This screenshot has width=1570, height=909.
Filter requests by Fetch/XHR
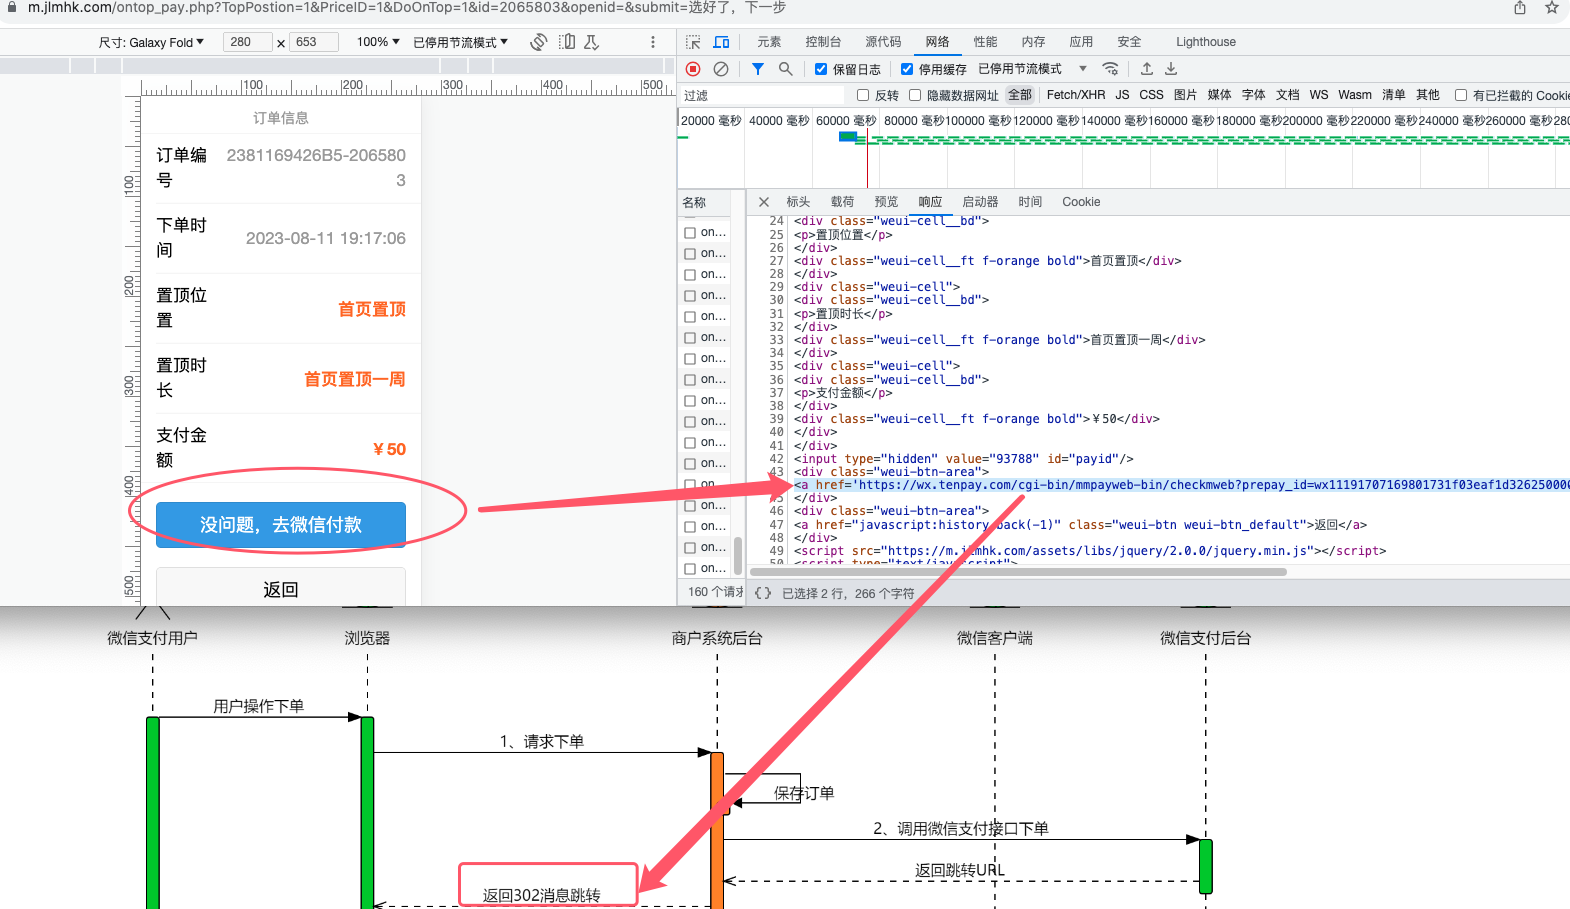[x=1076, y=95]
